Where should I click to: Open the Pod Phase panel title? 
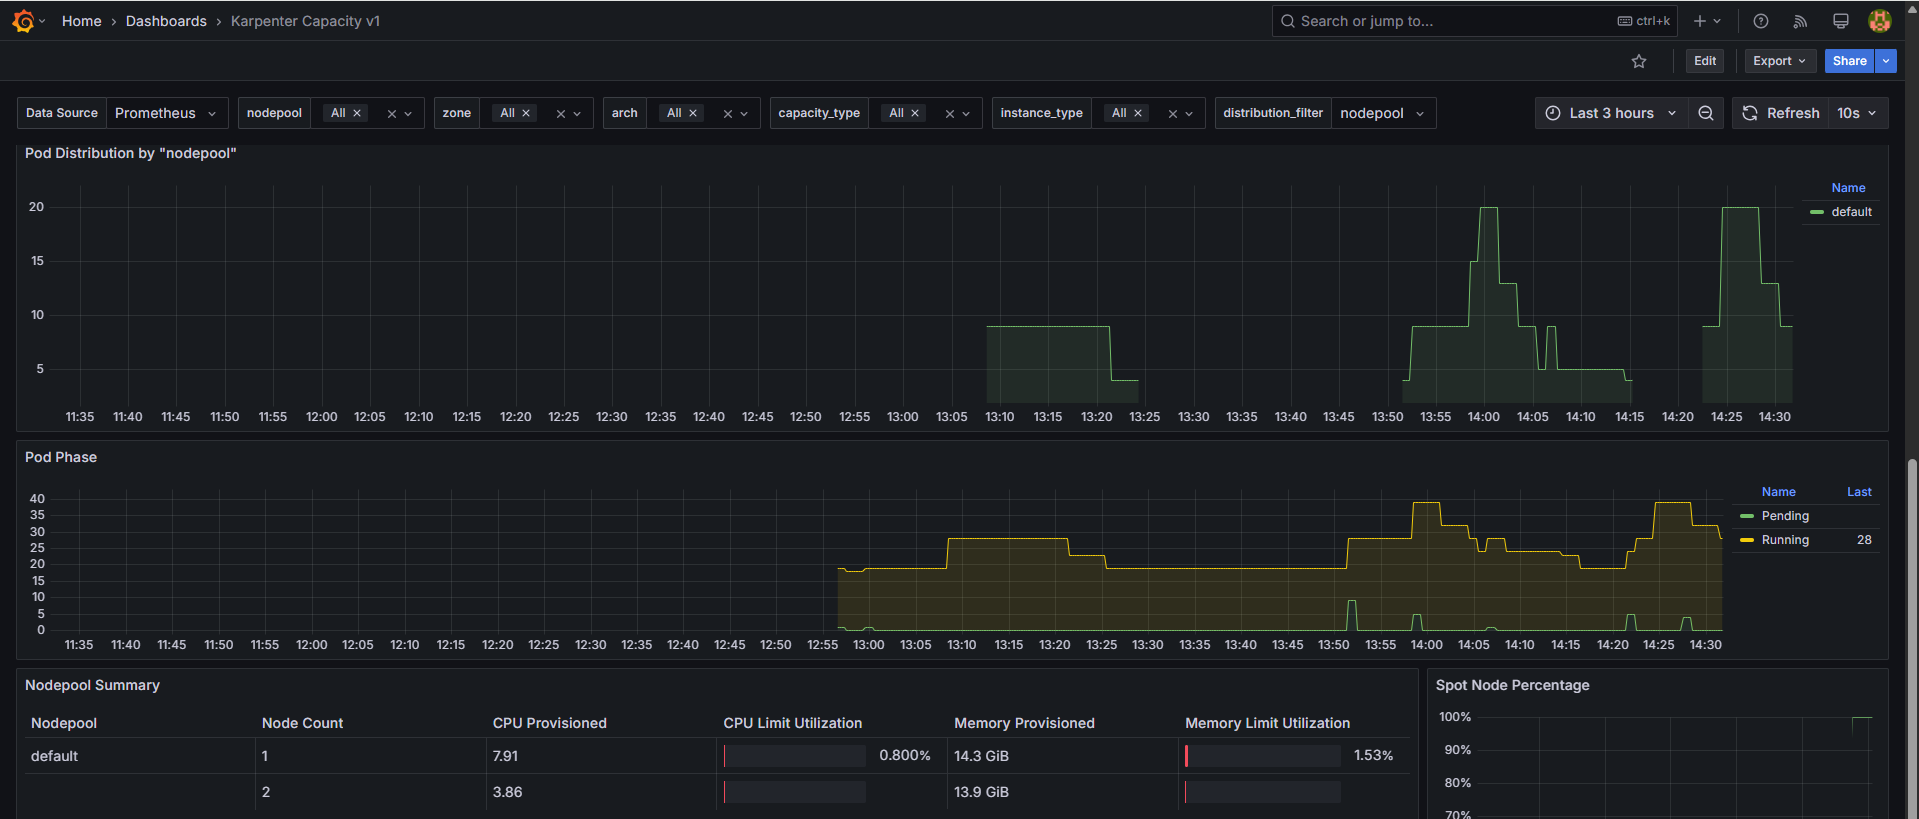pyautogui.click(x=61, y=457)
